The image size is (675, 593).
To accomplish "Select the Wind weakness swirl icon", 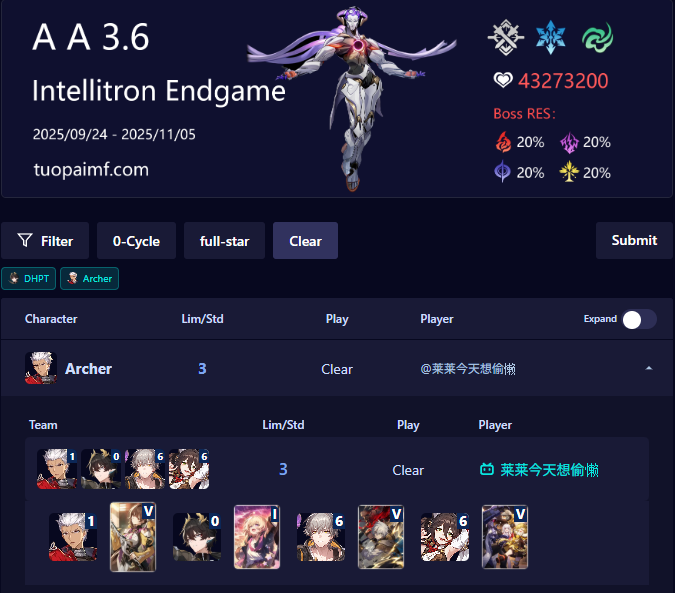I will (x=598, y=37).
